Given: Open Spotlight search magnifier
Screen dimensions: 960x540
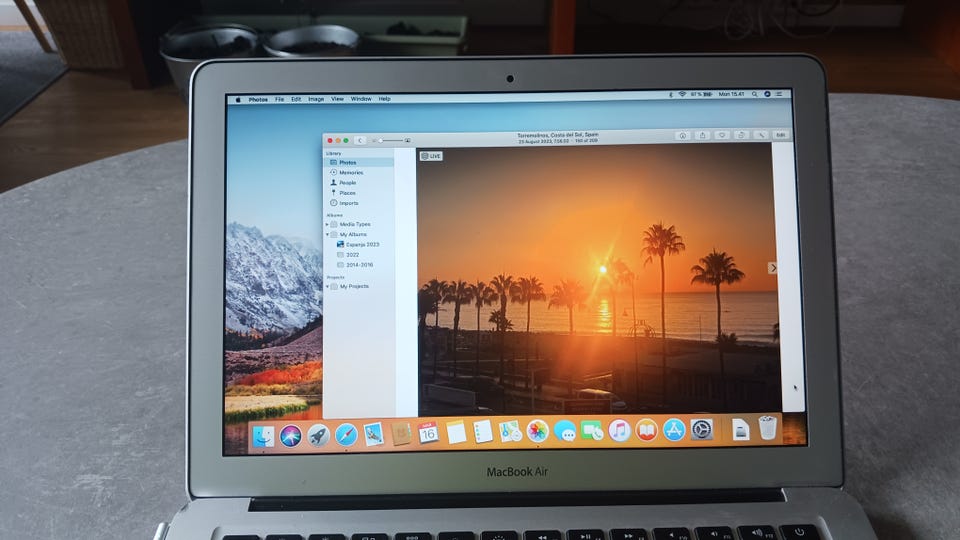Looking at the screenshot, I should 755,94.
